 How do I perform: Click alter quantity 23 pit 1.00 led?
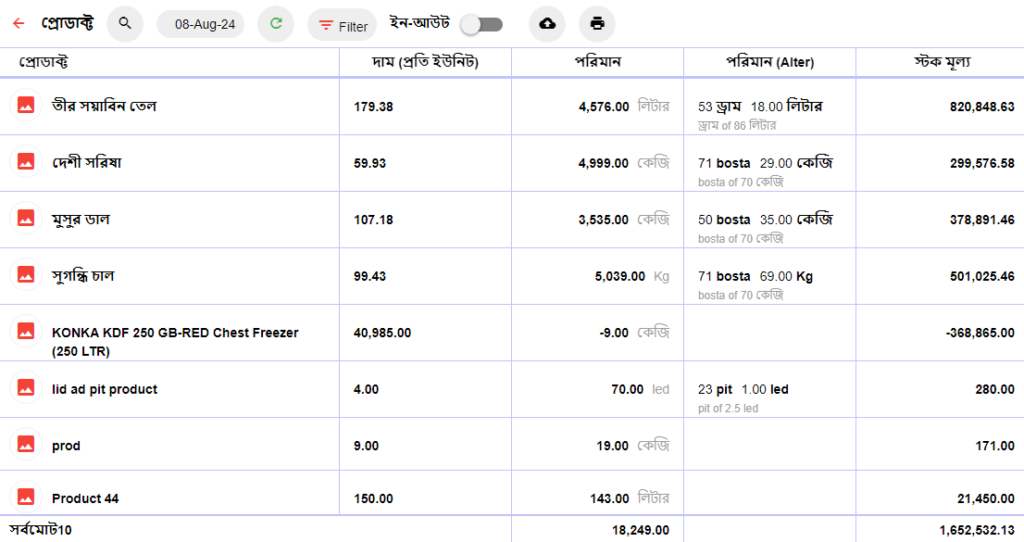click(743, 389)
